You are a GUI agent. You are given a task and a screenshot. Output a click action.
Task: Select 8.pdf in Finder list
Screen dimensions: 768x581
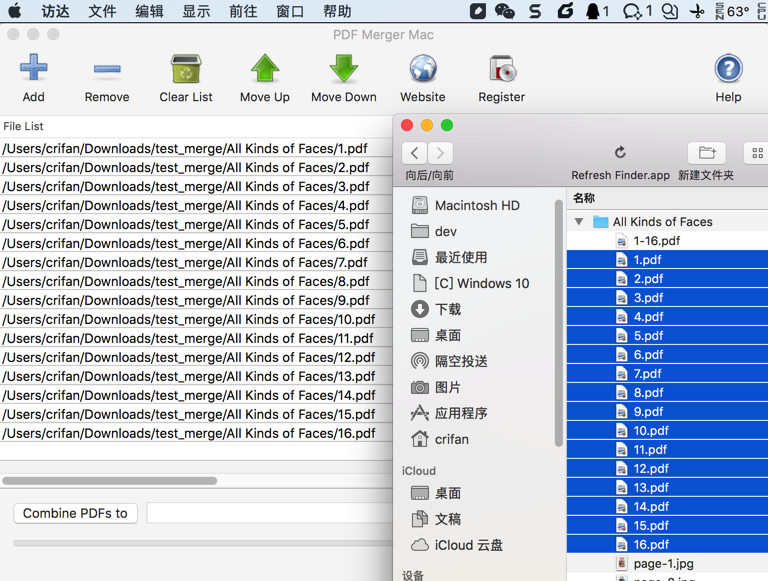pyautogui.click(x=667, y=392)
